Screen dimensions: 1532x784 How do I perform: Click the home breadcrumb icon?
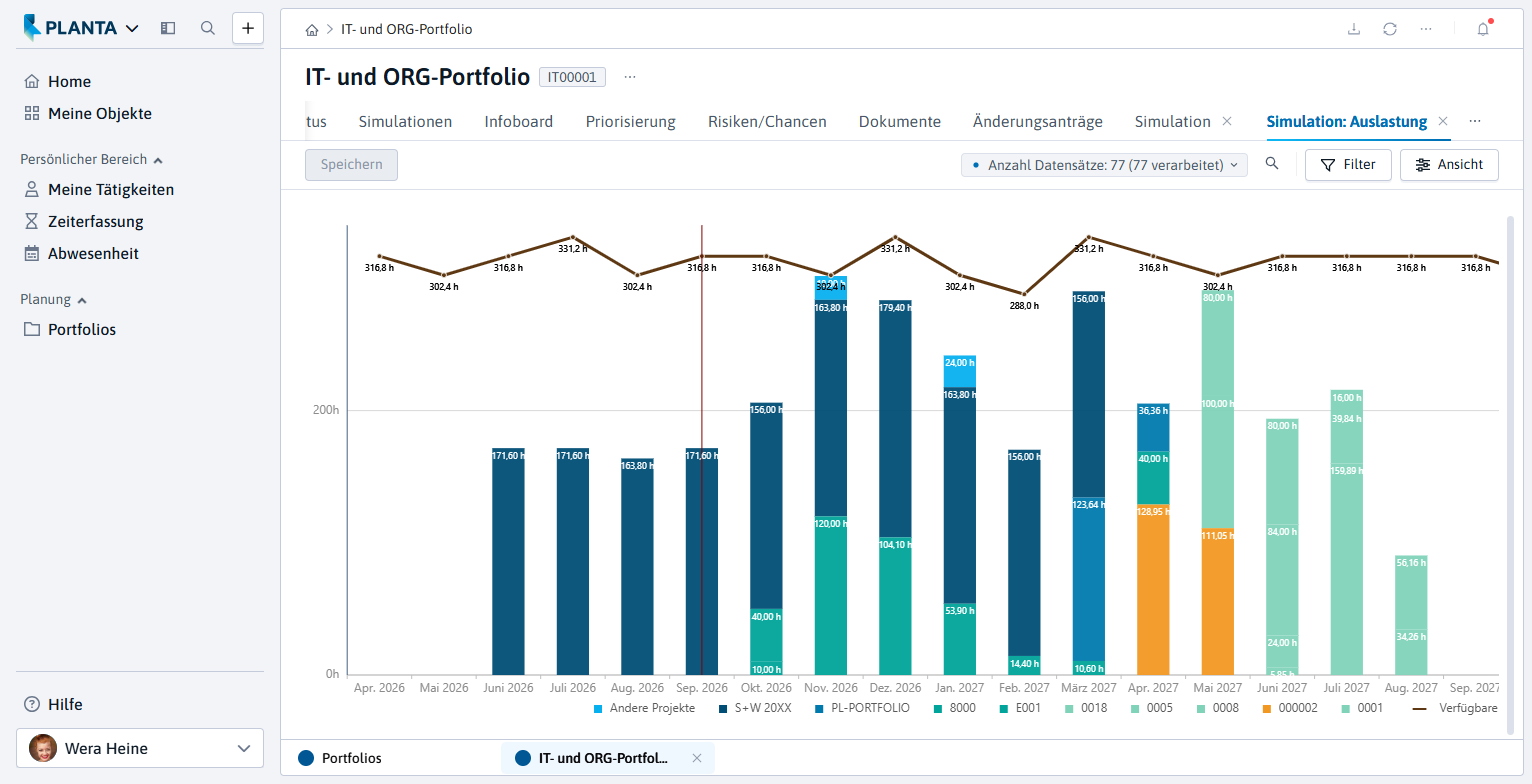(312, 30)
